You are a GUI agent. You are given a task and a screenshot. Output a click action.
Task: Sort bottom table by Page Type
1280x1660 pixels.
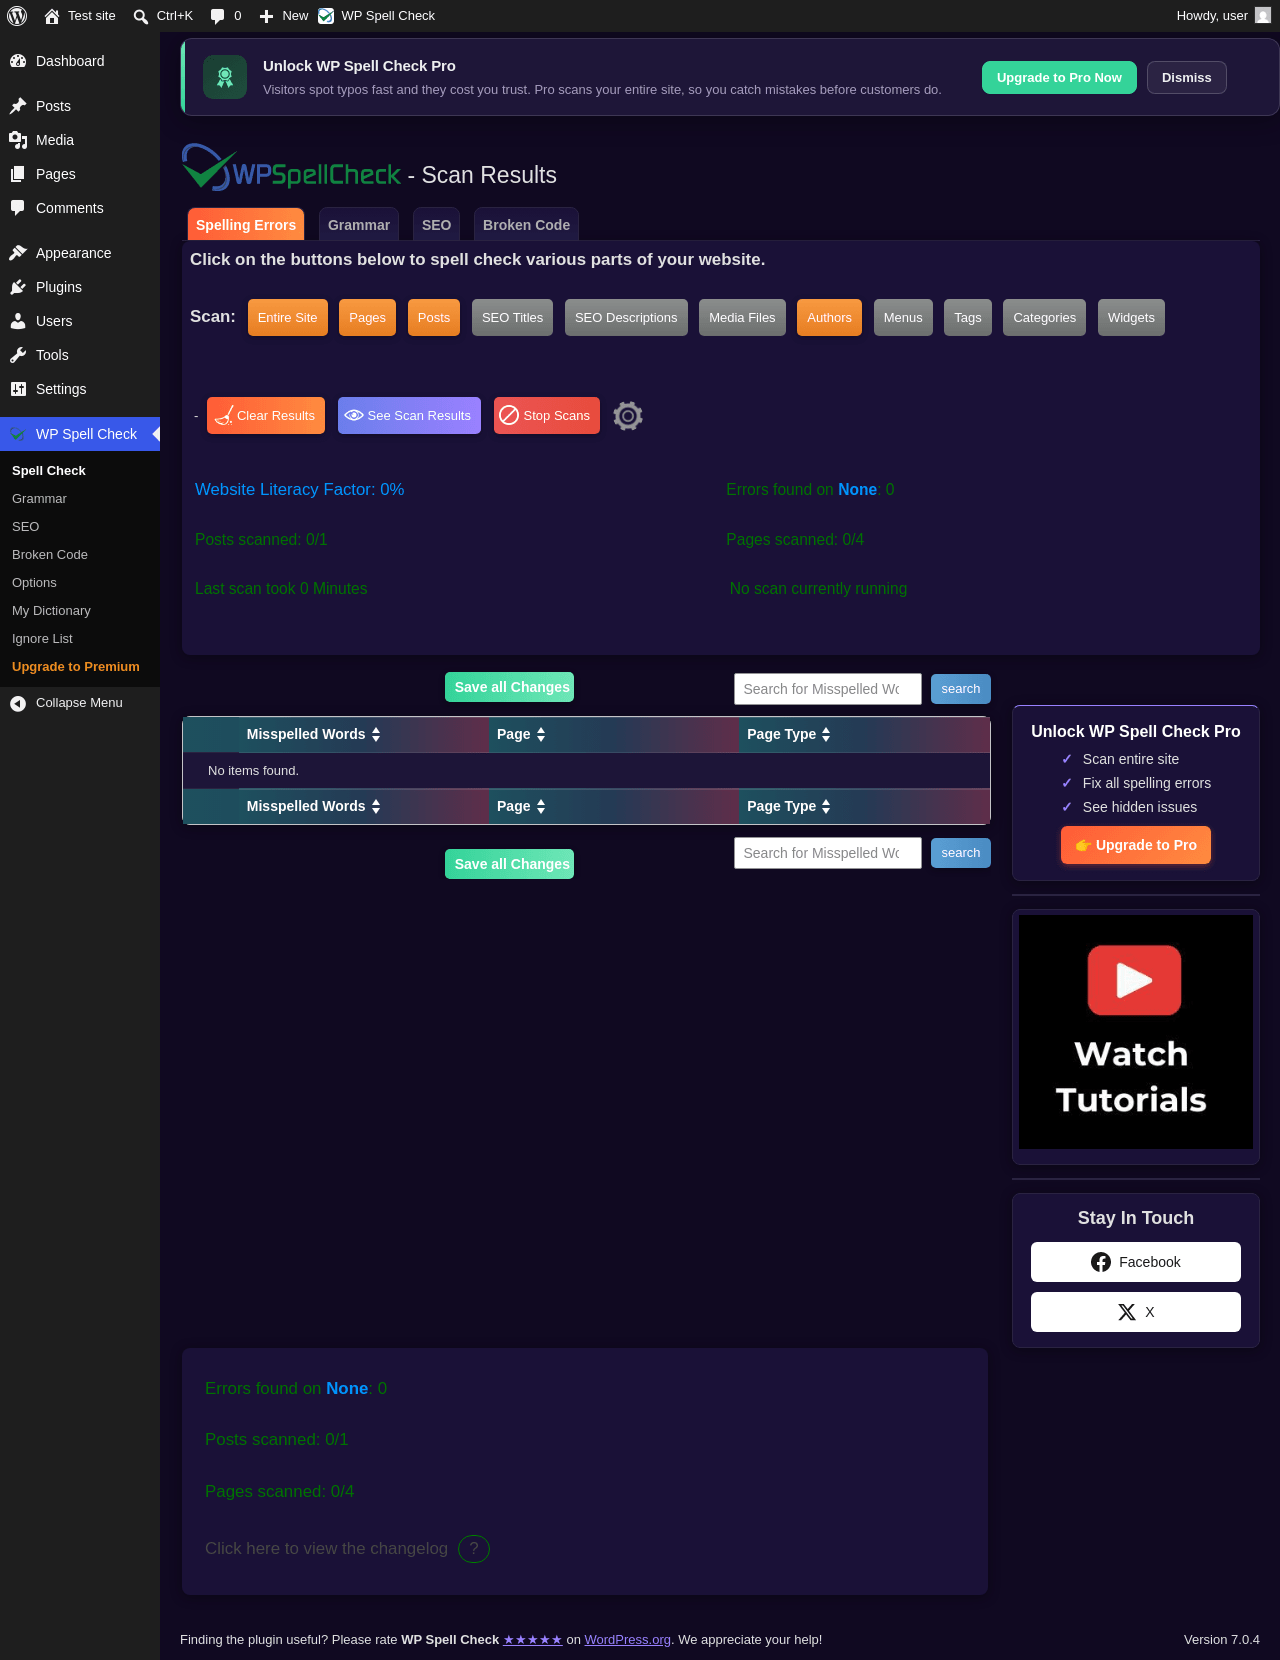789,806
